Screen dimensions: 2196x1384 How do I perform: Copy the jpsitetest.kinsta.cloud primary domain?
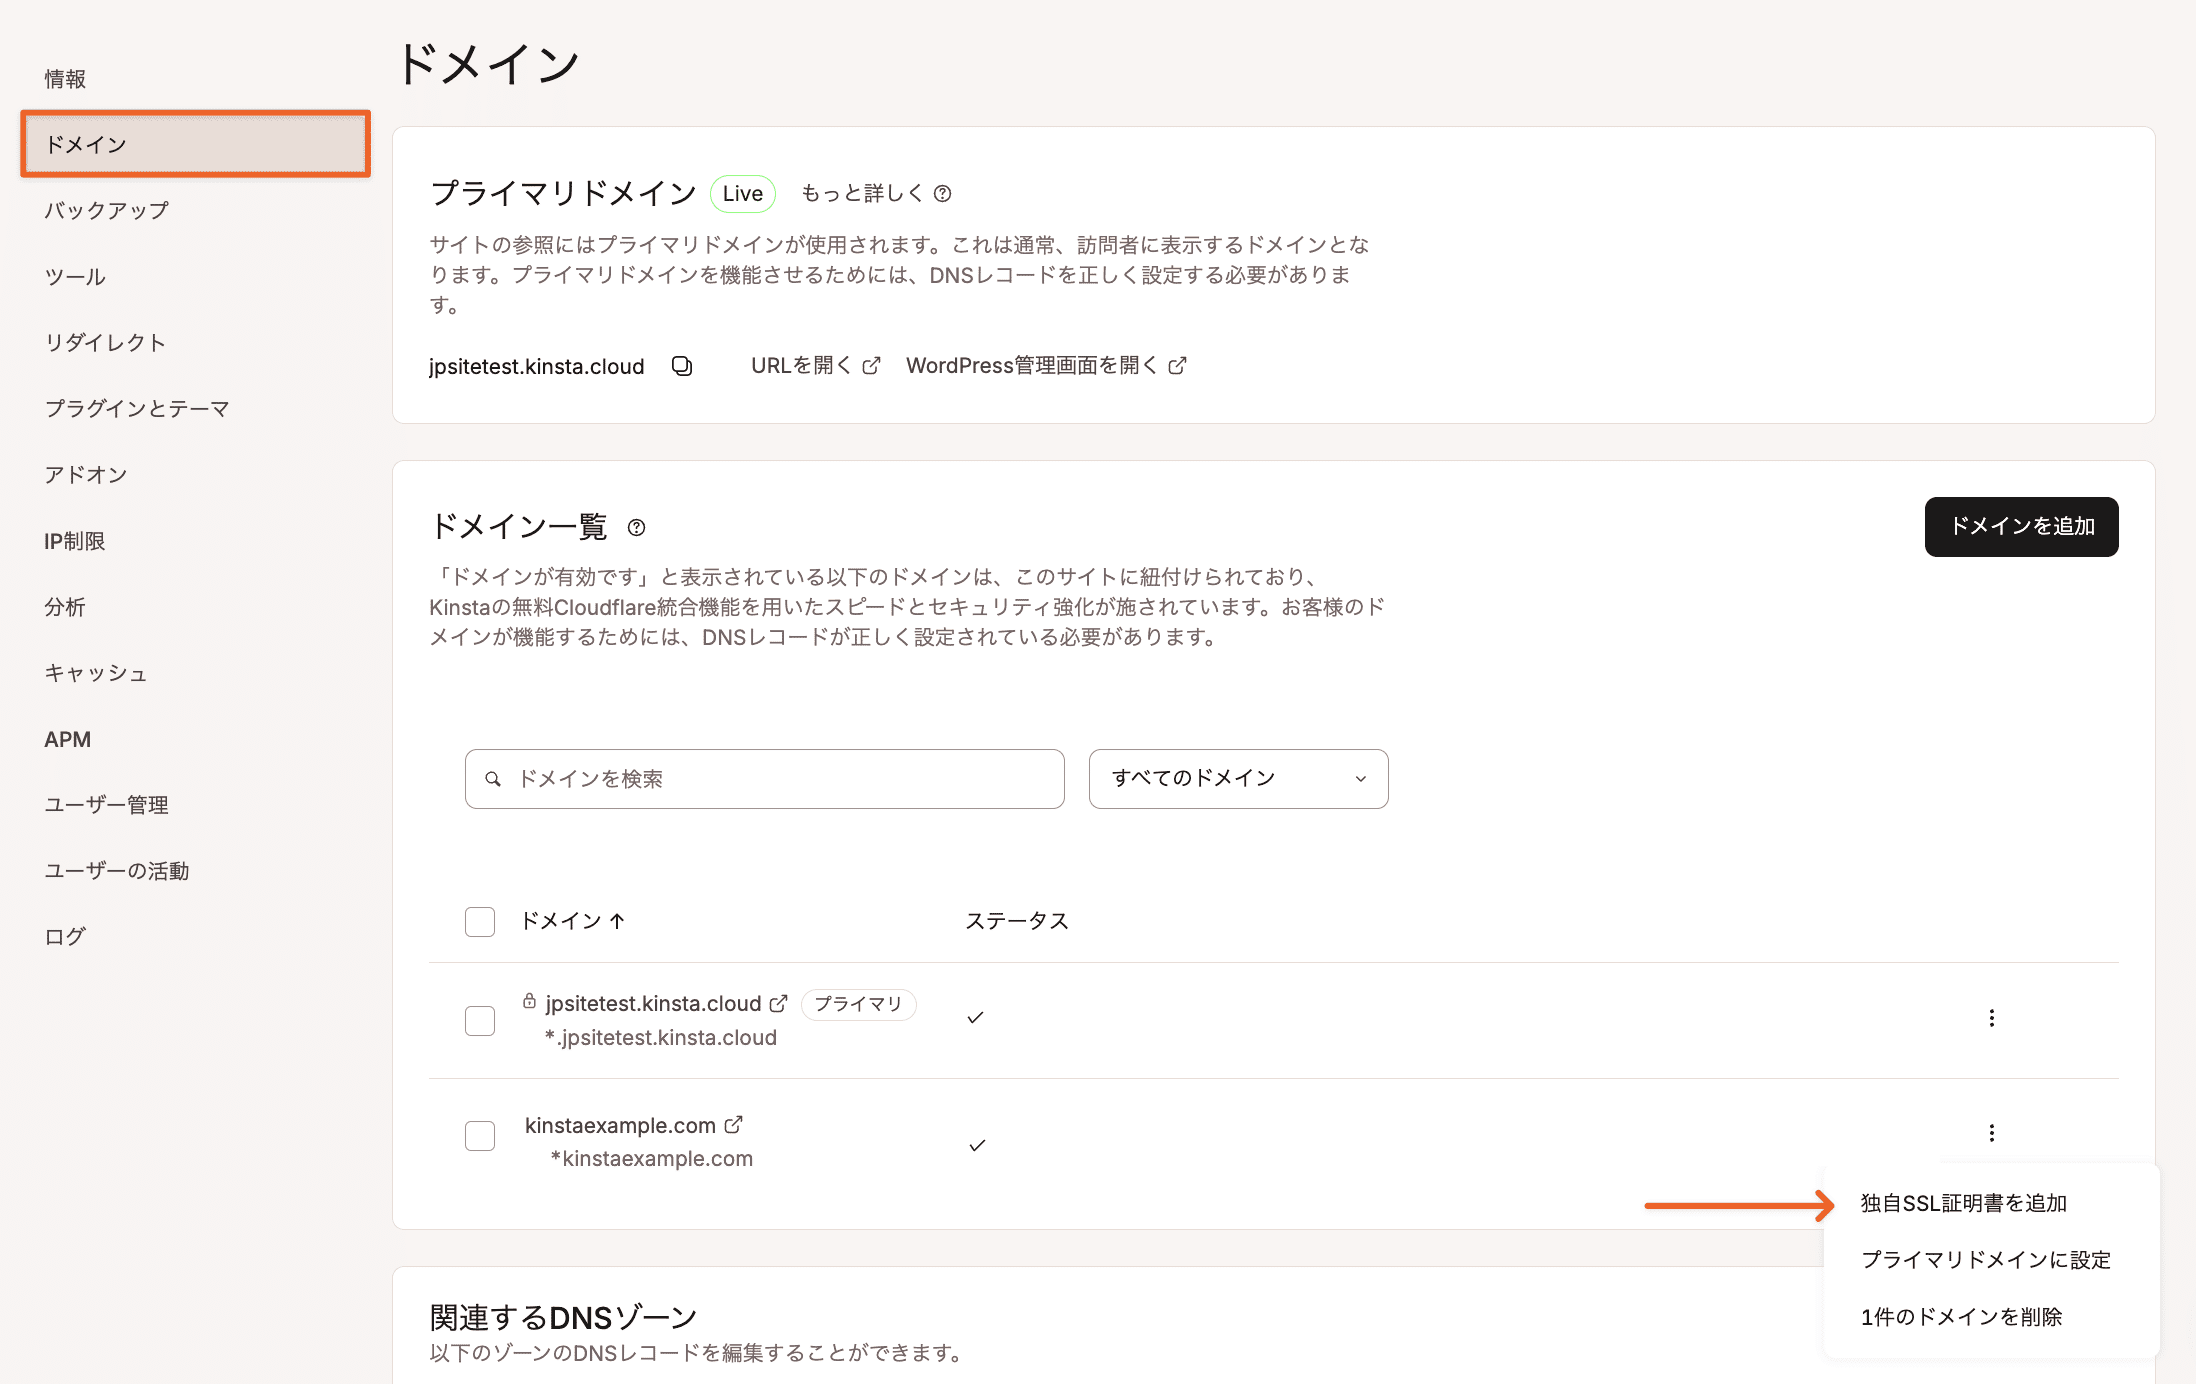pos(682,366)
